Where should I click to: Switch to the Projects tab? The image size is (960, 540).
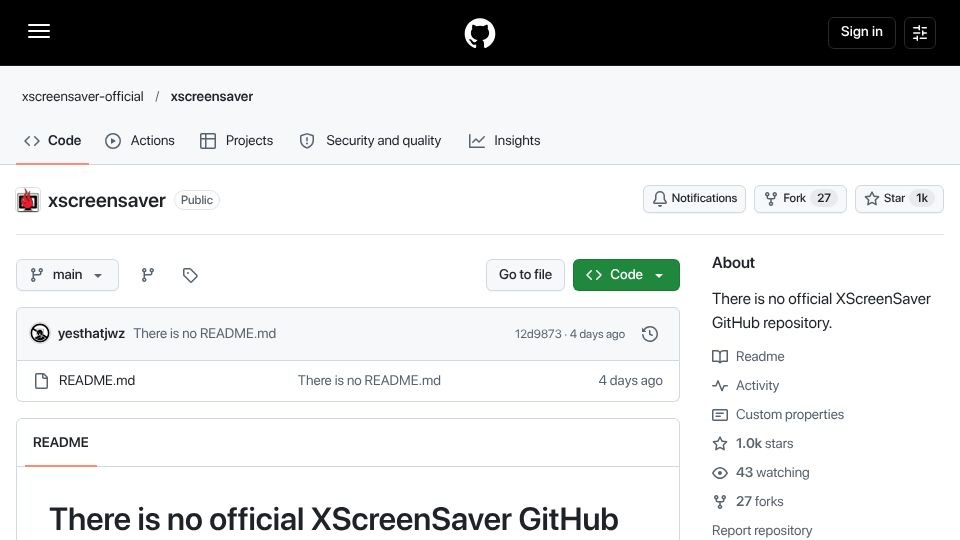[x=236, y=141]
